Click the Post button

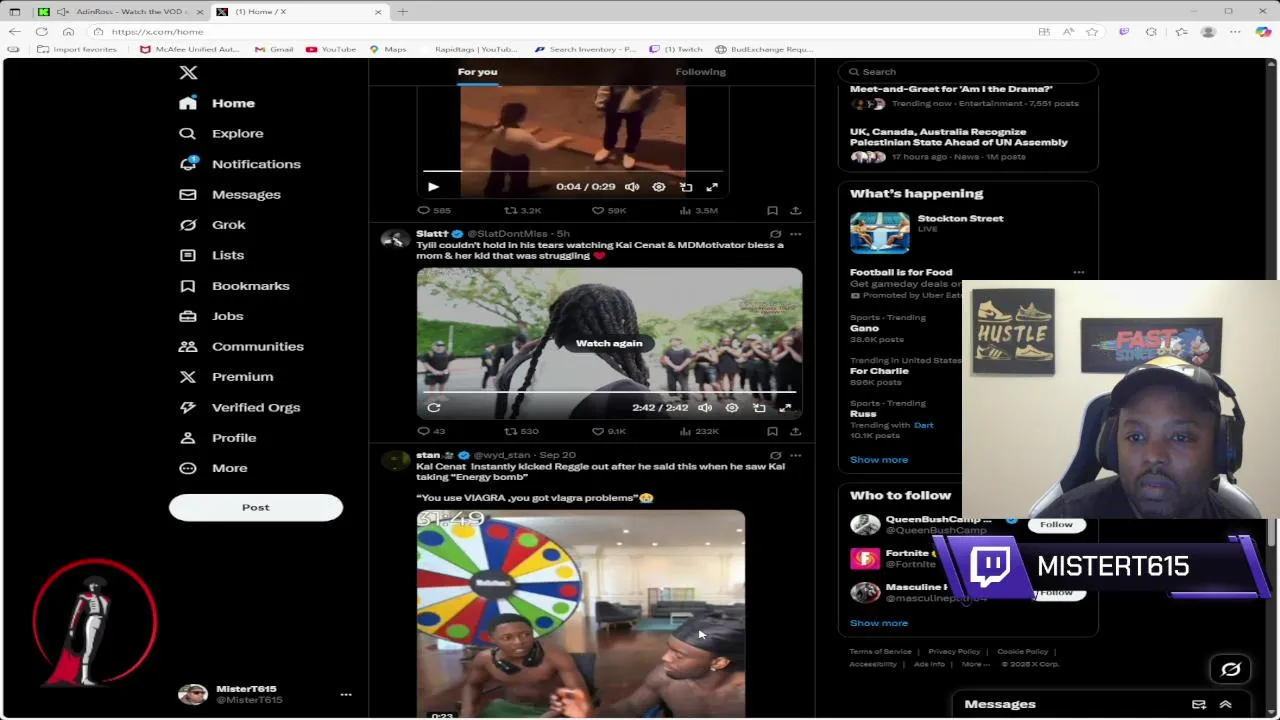tap(256, 507)
